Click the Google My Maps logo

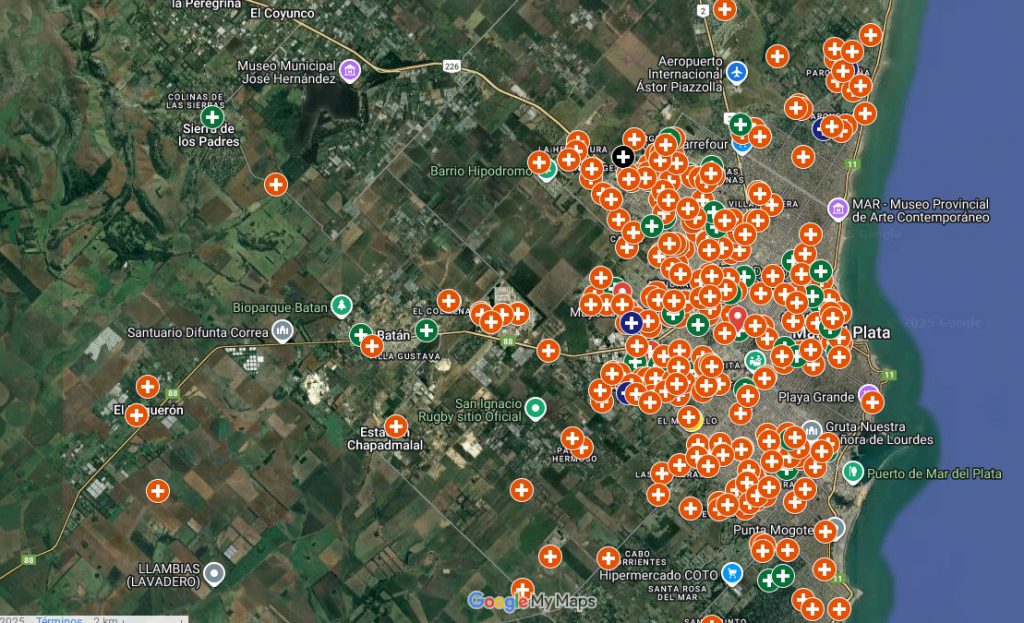click(x=532, y=601)
